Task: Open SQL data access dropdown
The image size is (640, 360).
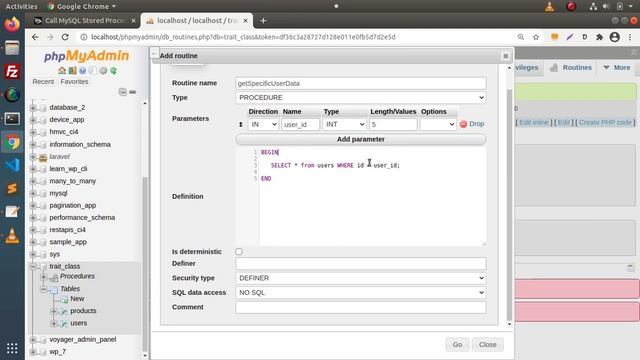Action: 361,293
